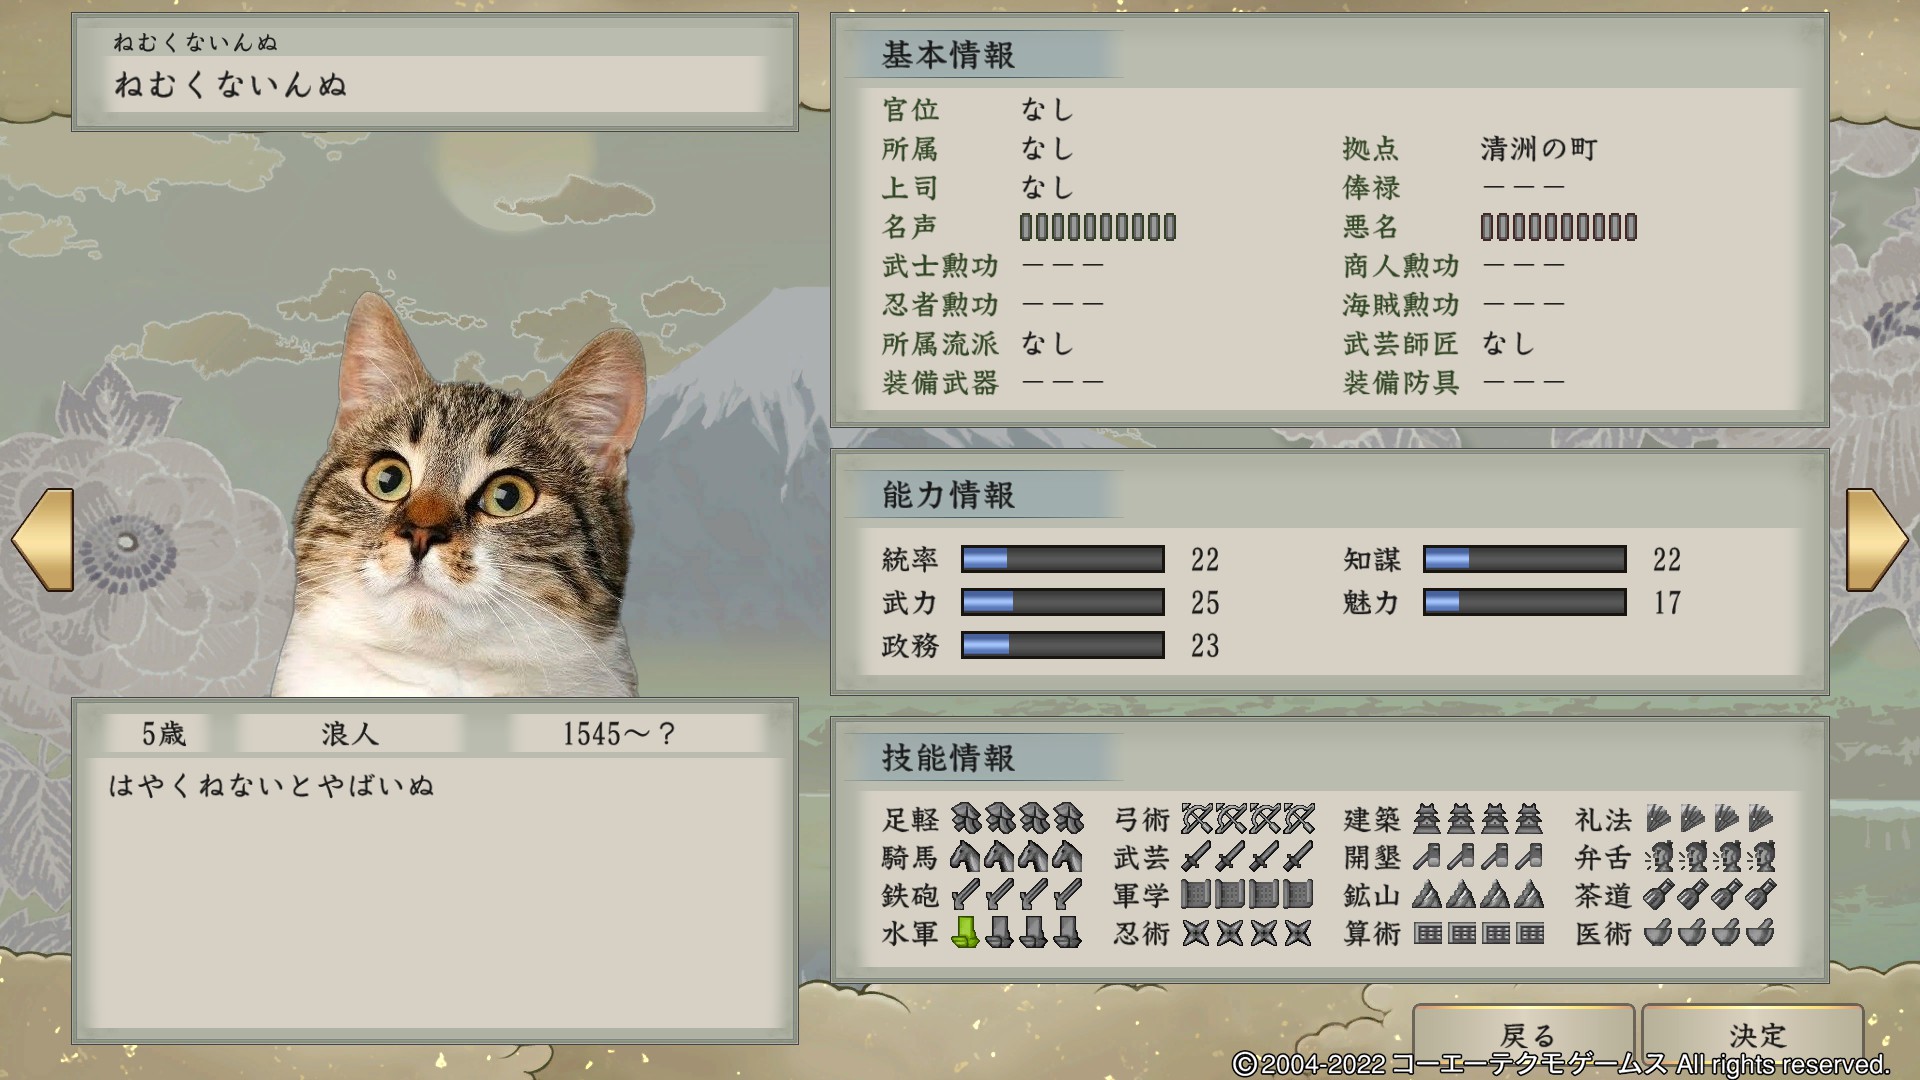This screenshot has height=1080, width=1920.
Task: Adjust the 魅力 stat bar
Action: pos(1524,602)
